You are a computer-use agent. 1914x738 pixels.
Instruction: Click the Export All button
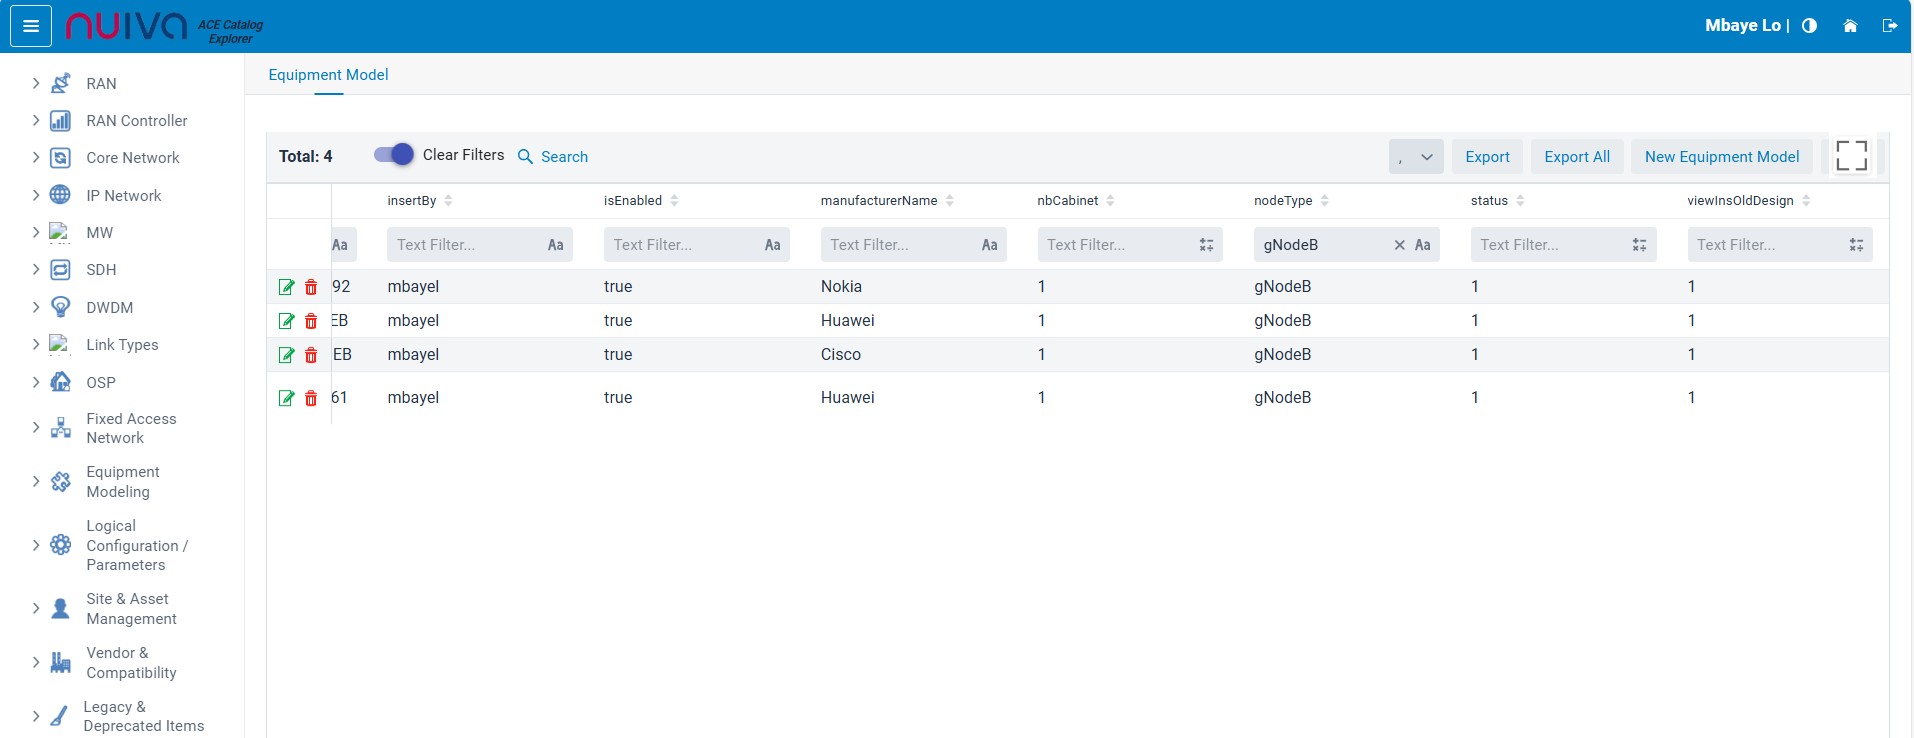[x=1576, y=157]
